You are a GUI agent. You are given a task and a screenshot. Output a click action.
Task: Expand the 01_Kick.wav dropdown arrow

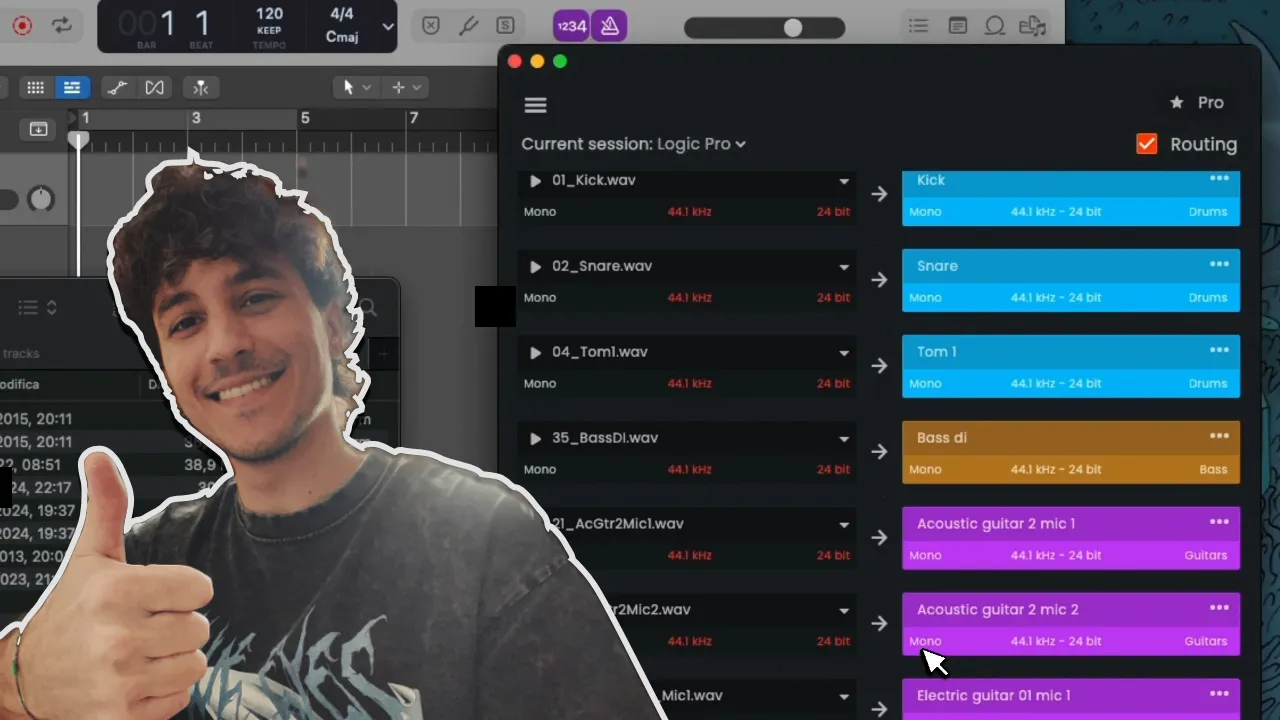[x=844, y=182]
